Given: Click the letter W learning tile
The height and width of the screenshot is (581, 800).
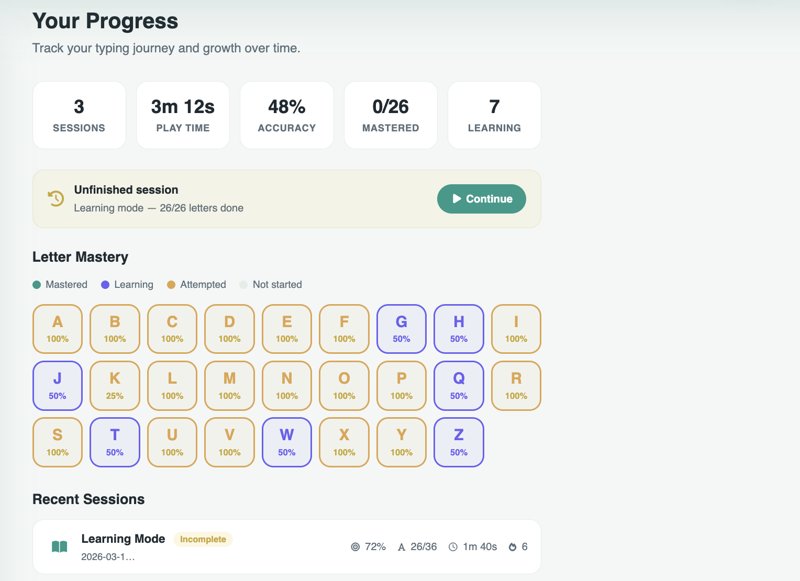Looking at the screenshot, I should (287, 442).
